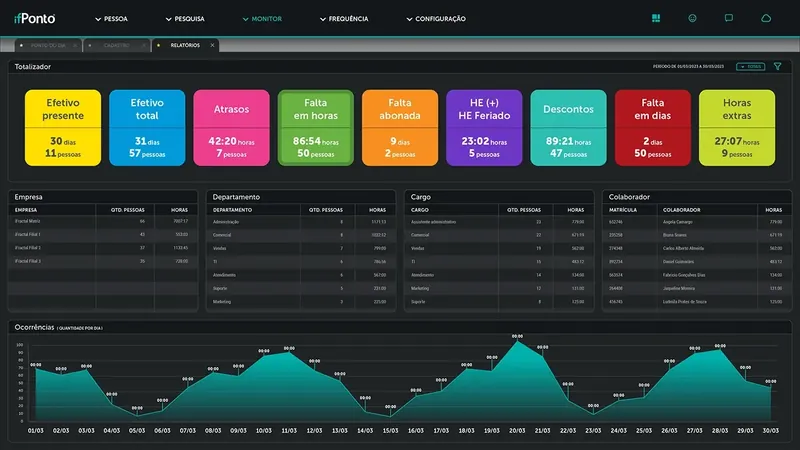Select the Comercial row in Cargo table

click(499, 235)
